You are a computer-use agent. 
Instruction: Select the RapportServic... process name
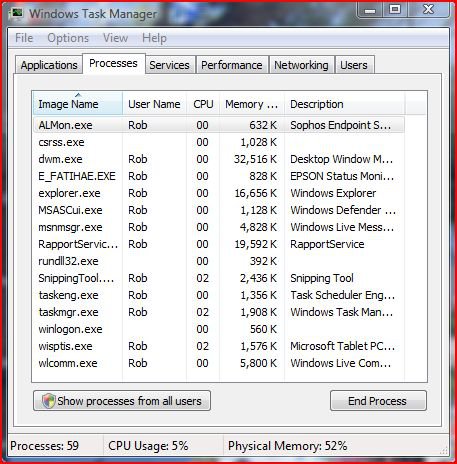coord(78,244)
